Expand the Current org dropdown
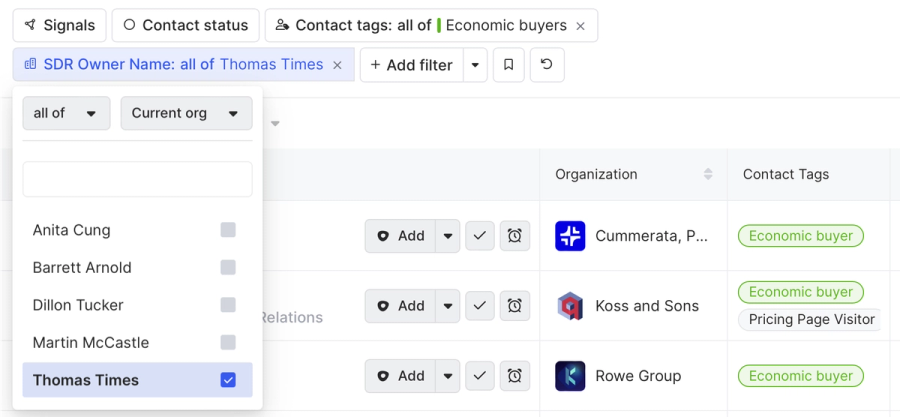The image size is (900, 417). click(x=186, y=113)
